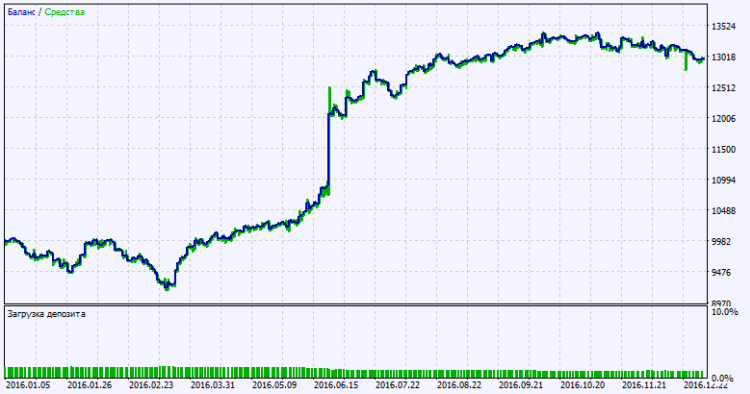Click the 2016.03.31 date label
The height and width of the screenshot is (394, 750).
213,385
